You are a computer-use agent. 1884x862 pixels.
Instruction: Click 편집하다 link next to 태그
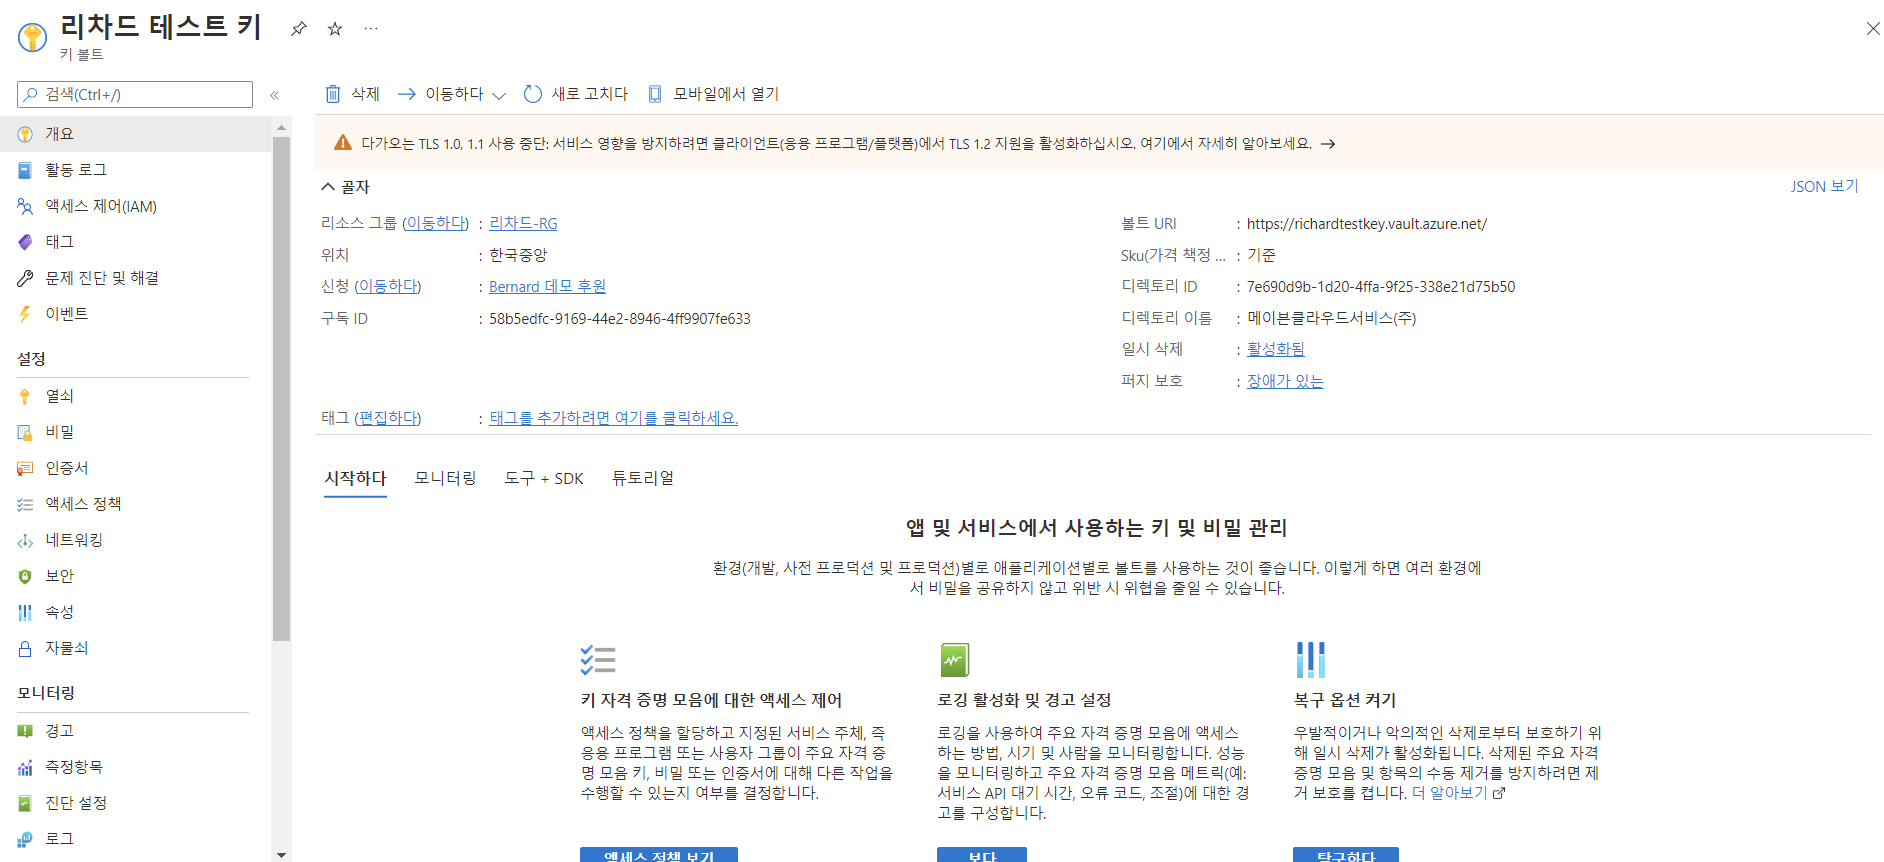point(388,418)
